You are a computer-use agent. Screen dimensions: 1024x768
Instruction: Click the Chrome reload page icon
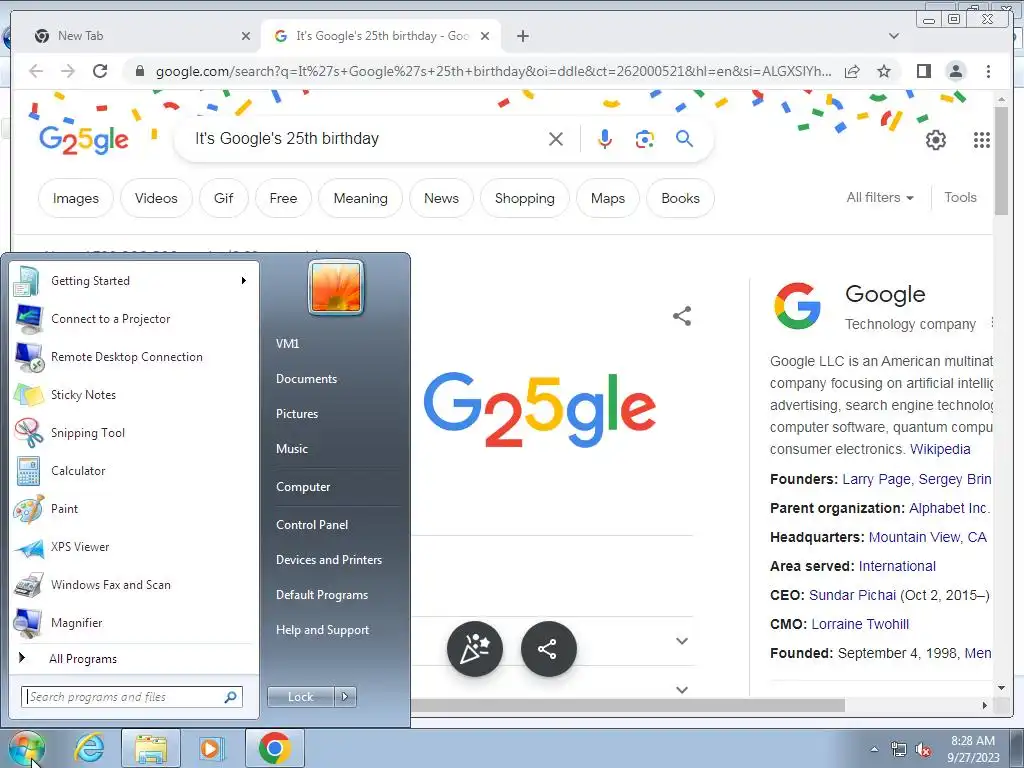(x=100, y=71)
